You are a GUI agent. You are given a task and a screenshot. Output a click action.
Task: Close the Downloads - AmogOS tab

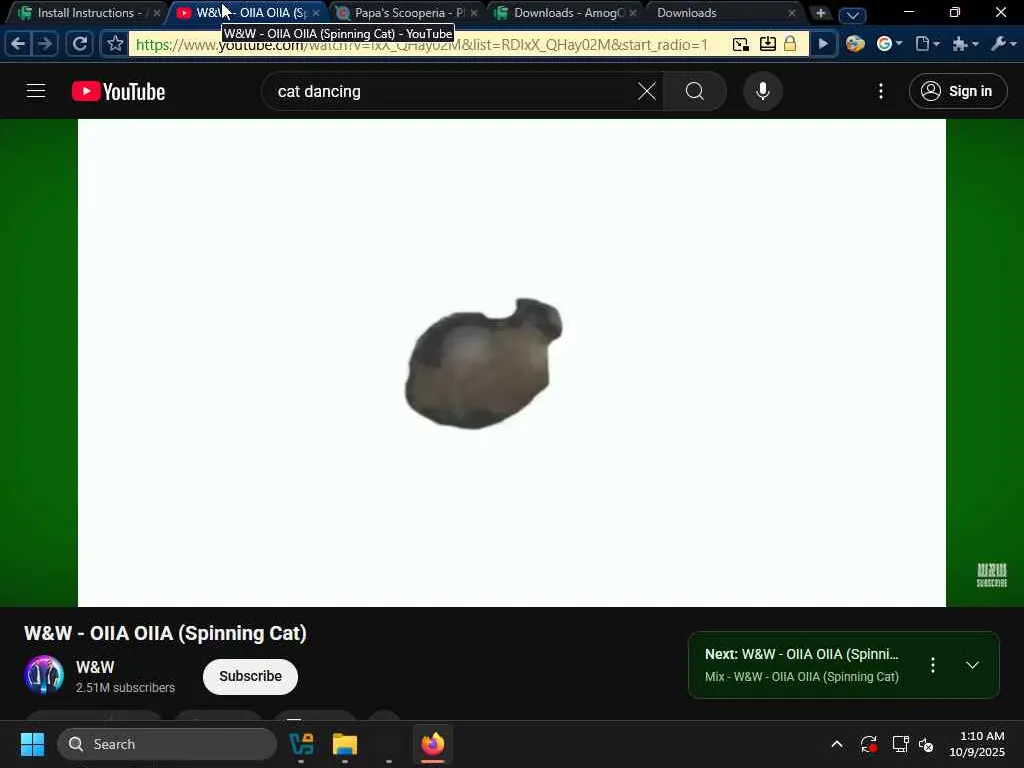633,13
